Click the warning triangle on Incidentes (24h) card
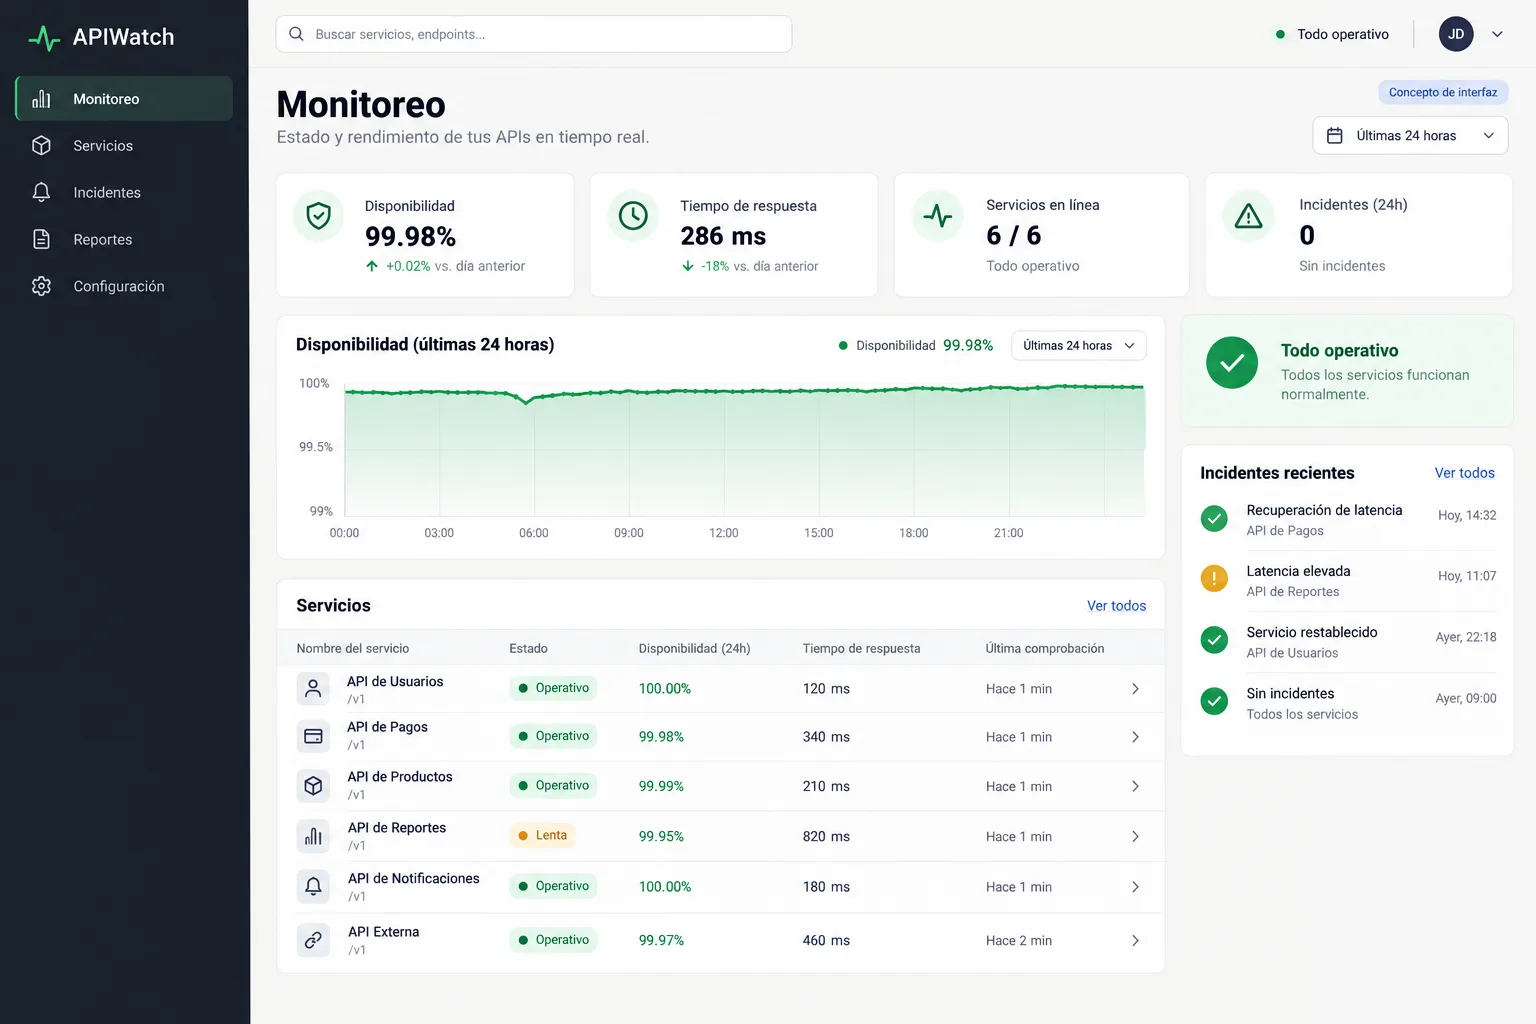1536x1024 pixels. coord(1249,215)
